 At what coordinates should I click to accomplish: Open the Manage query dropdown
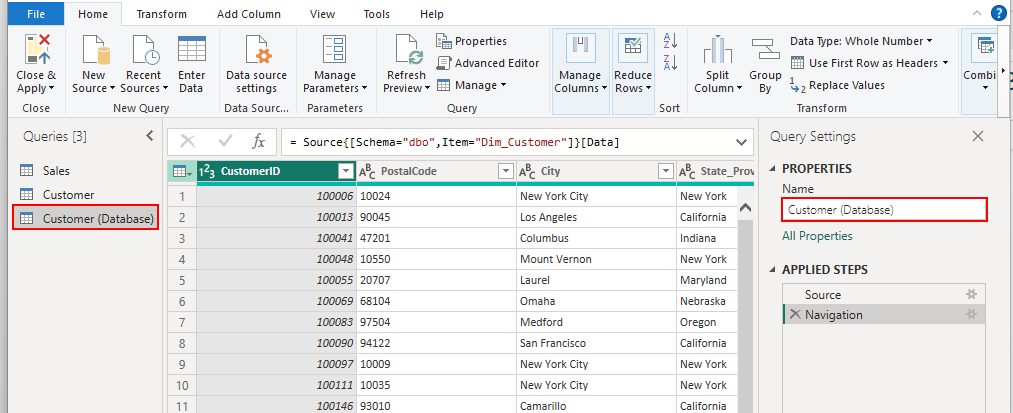pyautogui.click(x=472, y=85)
